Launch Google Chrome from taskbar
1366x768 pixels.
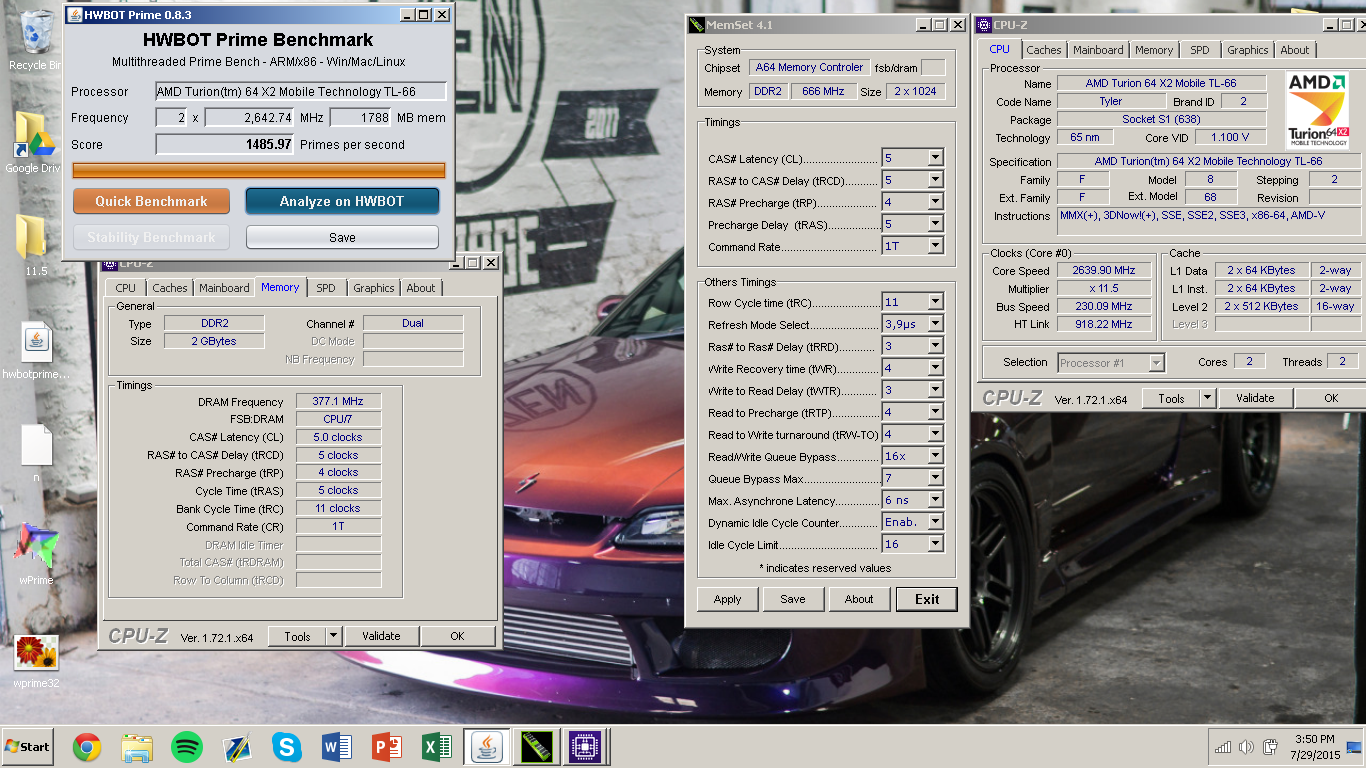(87, 747)
